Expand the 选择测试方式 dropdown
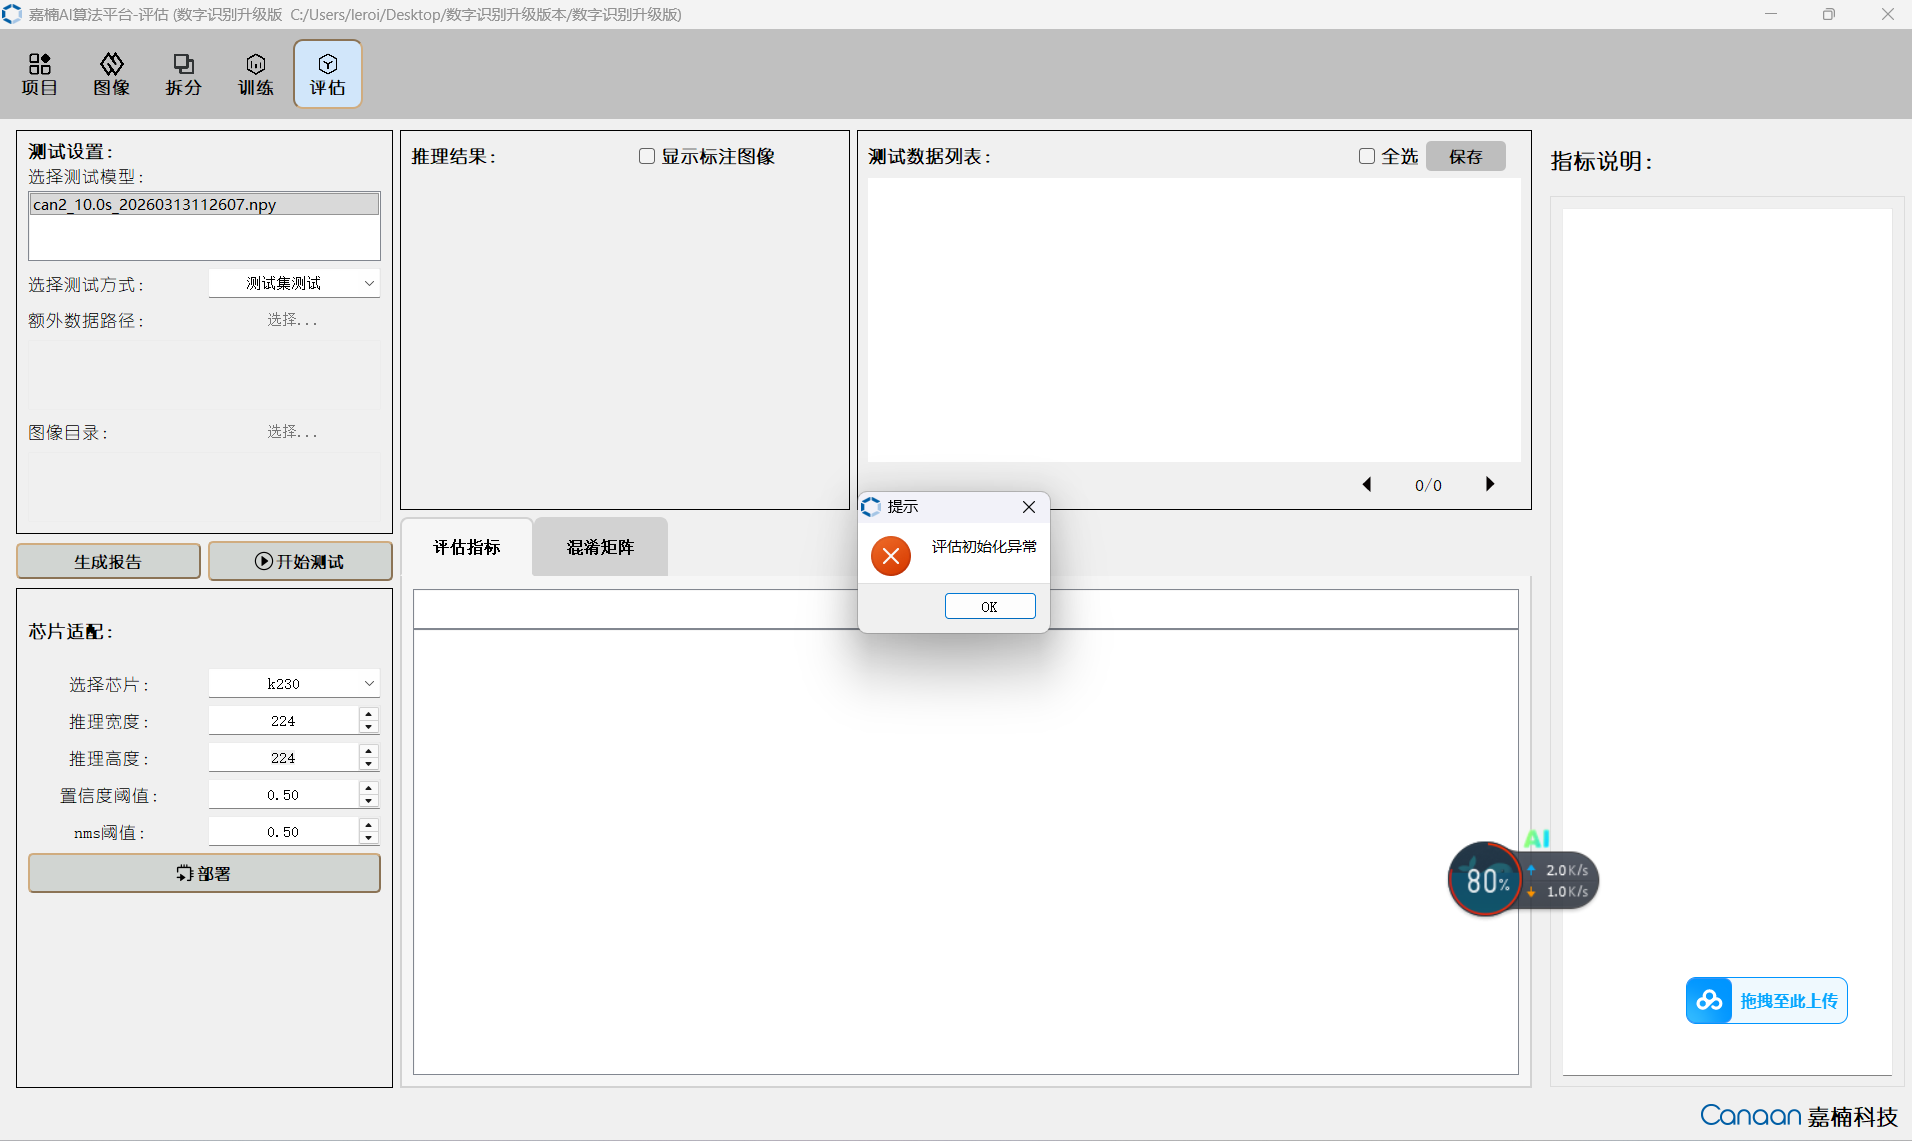1912x1141 pixels. tap(294, 284)
